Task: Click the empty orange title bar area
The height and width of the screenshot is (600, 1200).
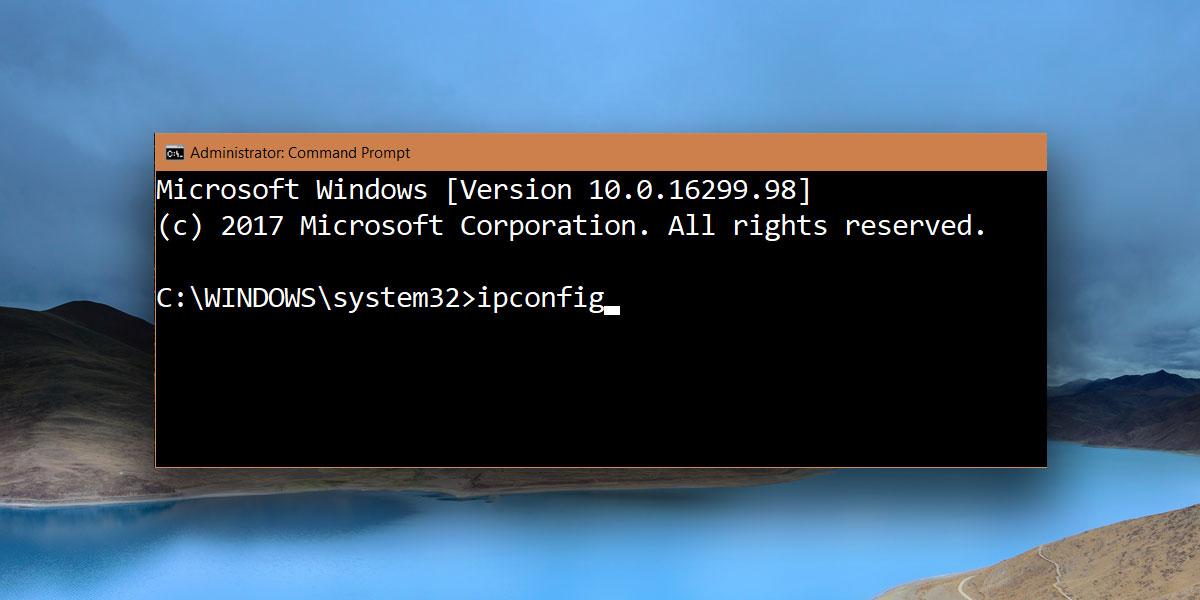Action: coord(730,153)
